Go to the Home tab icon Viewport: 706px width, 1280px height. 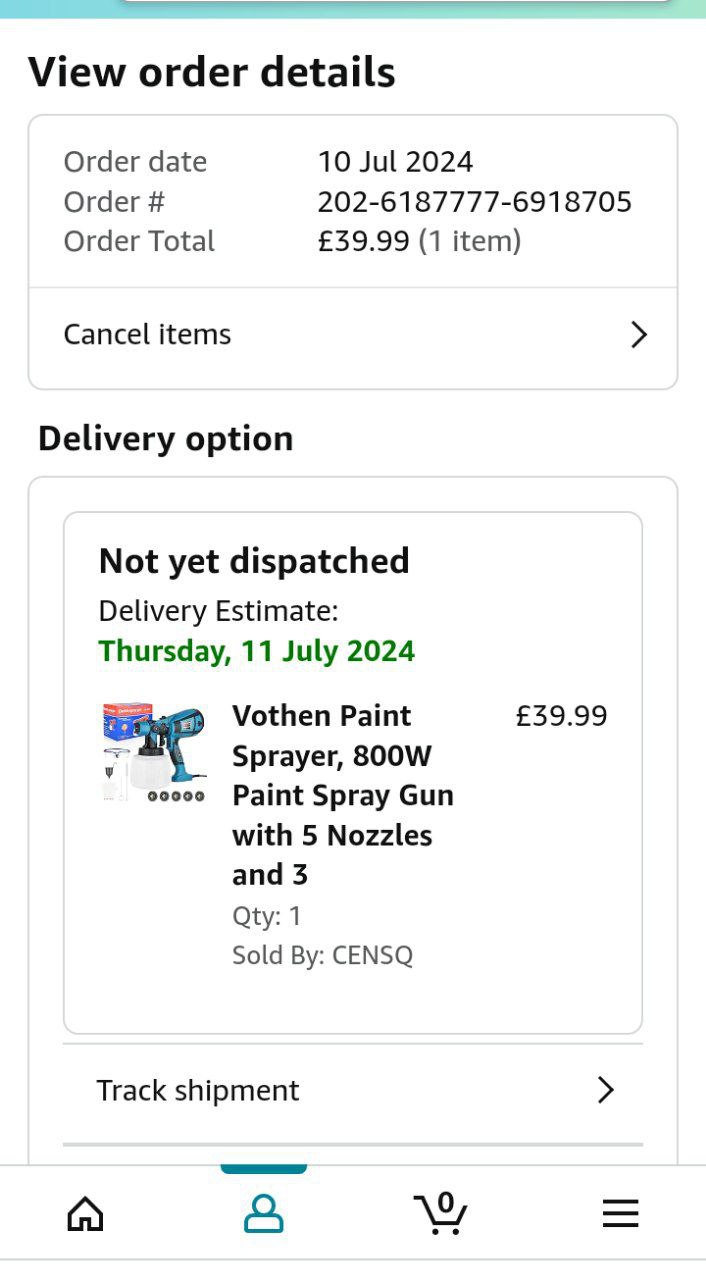[x=85, y=1214]
